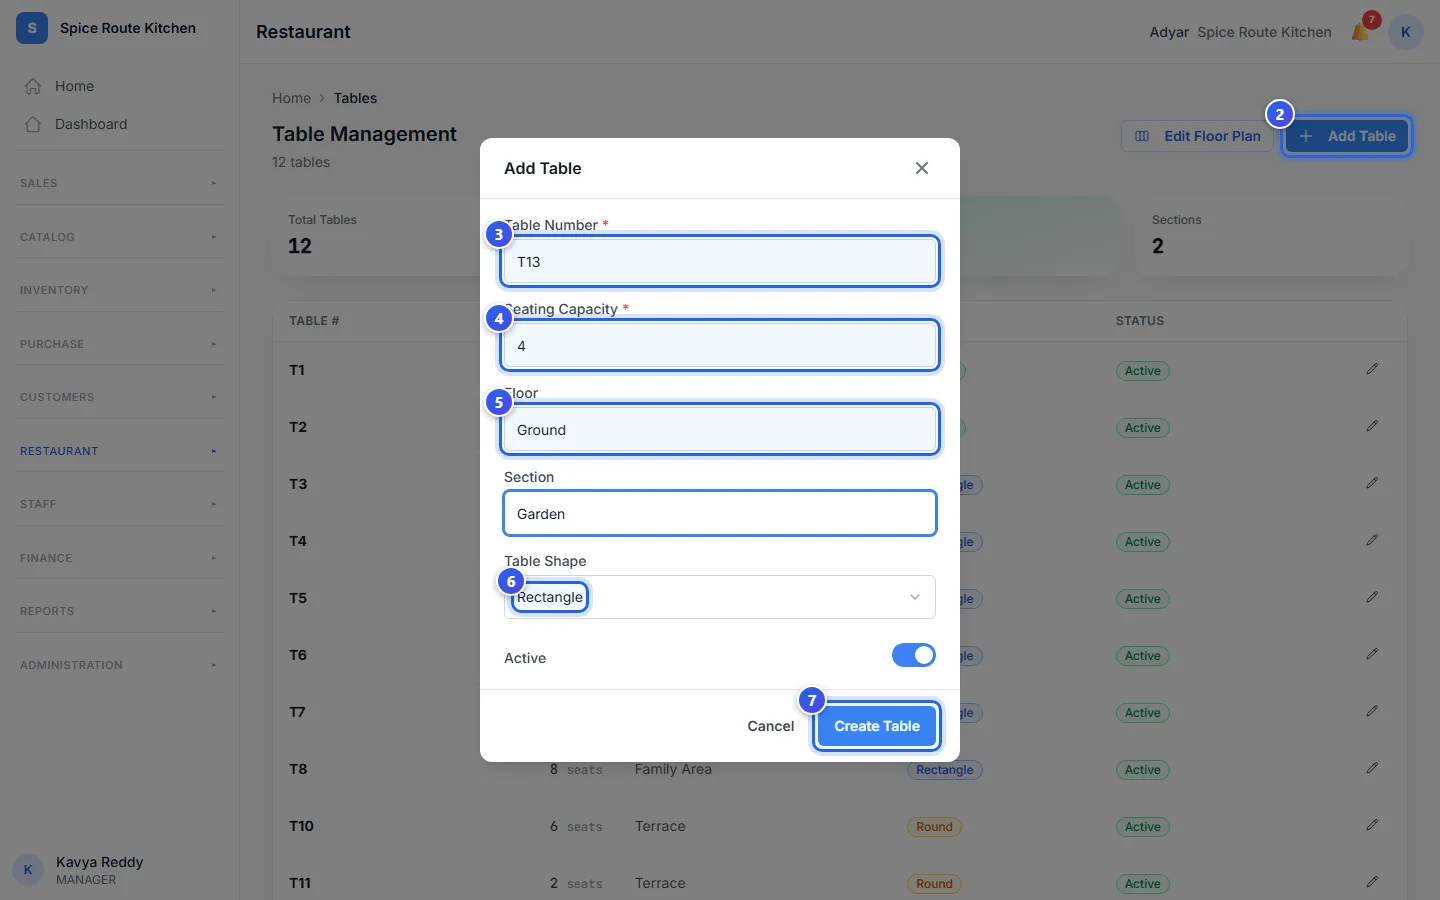Screen dimensions: 1440x900
Task: Click the edit pencil for table T11
Action: click(x=1372, y=883)
